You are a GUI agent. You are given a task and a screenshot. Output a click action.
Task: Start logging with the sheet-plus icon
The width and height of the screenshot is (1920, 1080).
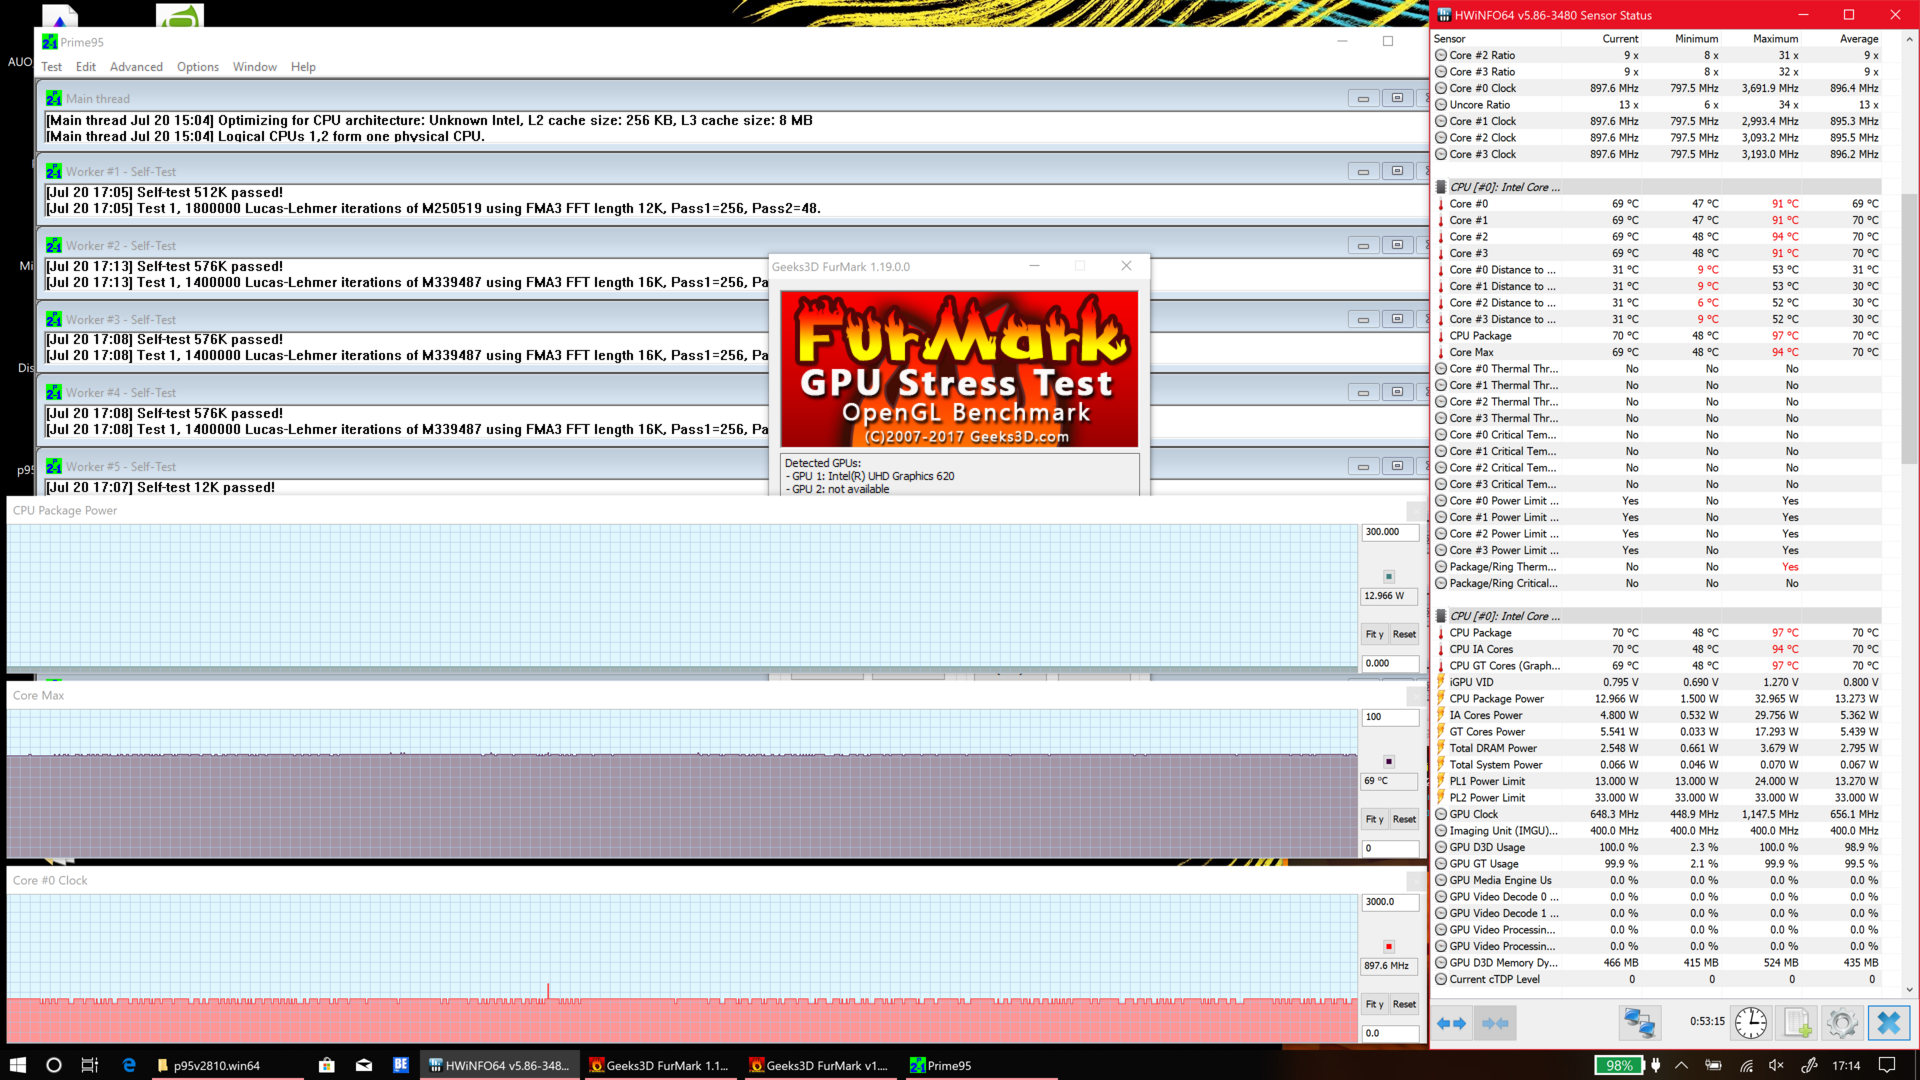1797,1023
